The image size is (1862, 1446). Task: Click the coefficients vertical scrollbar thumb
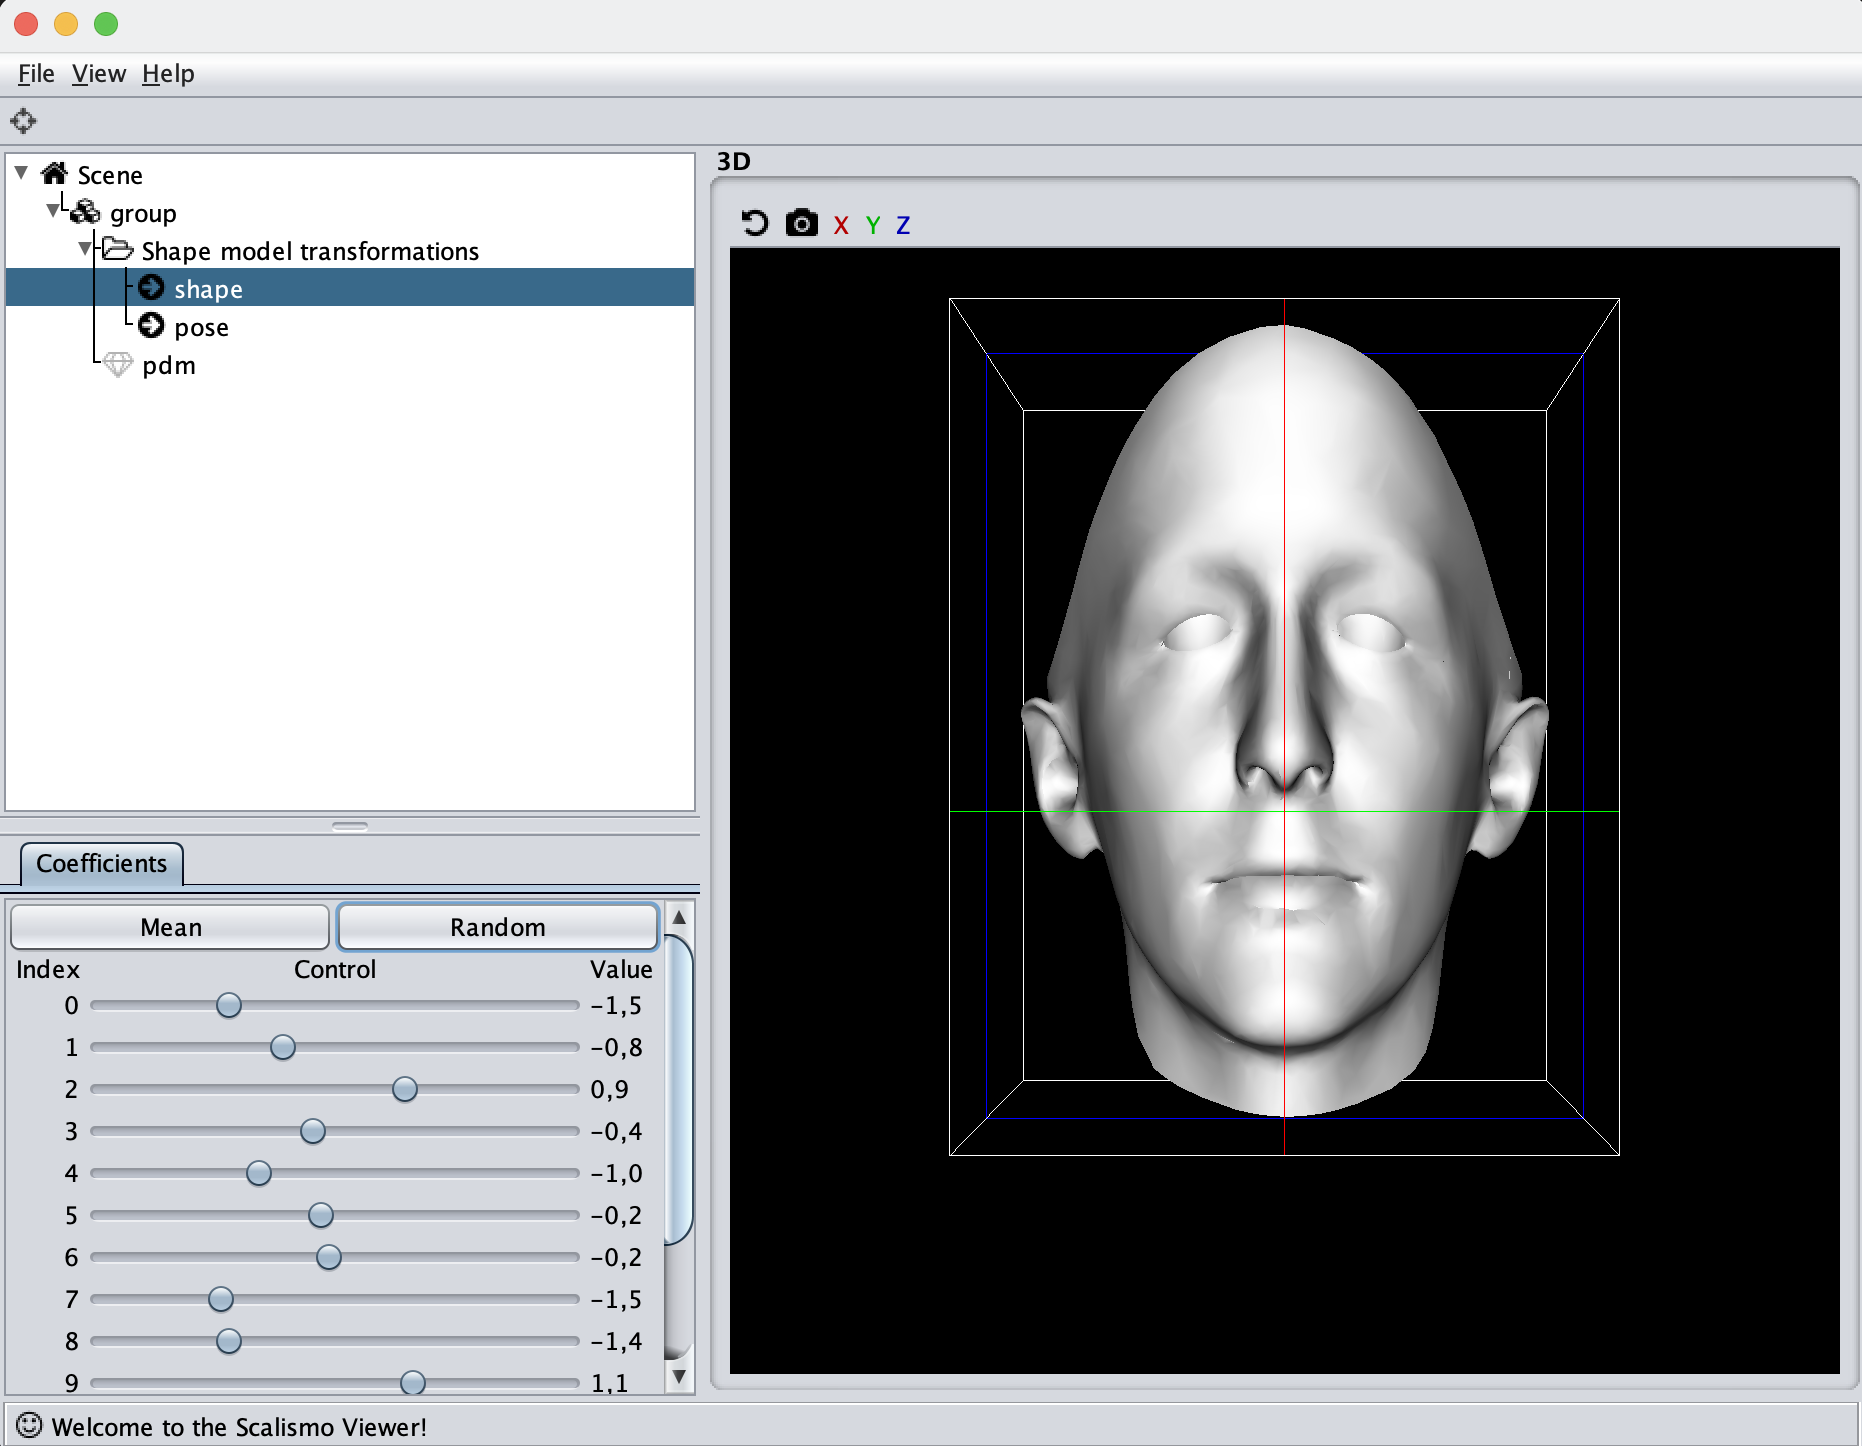(679, 1090)
